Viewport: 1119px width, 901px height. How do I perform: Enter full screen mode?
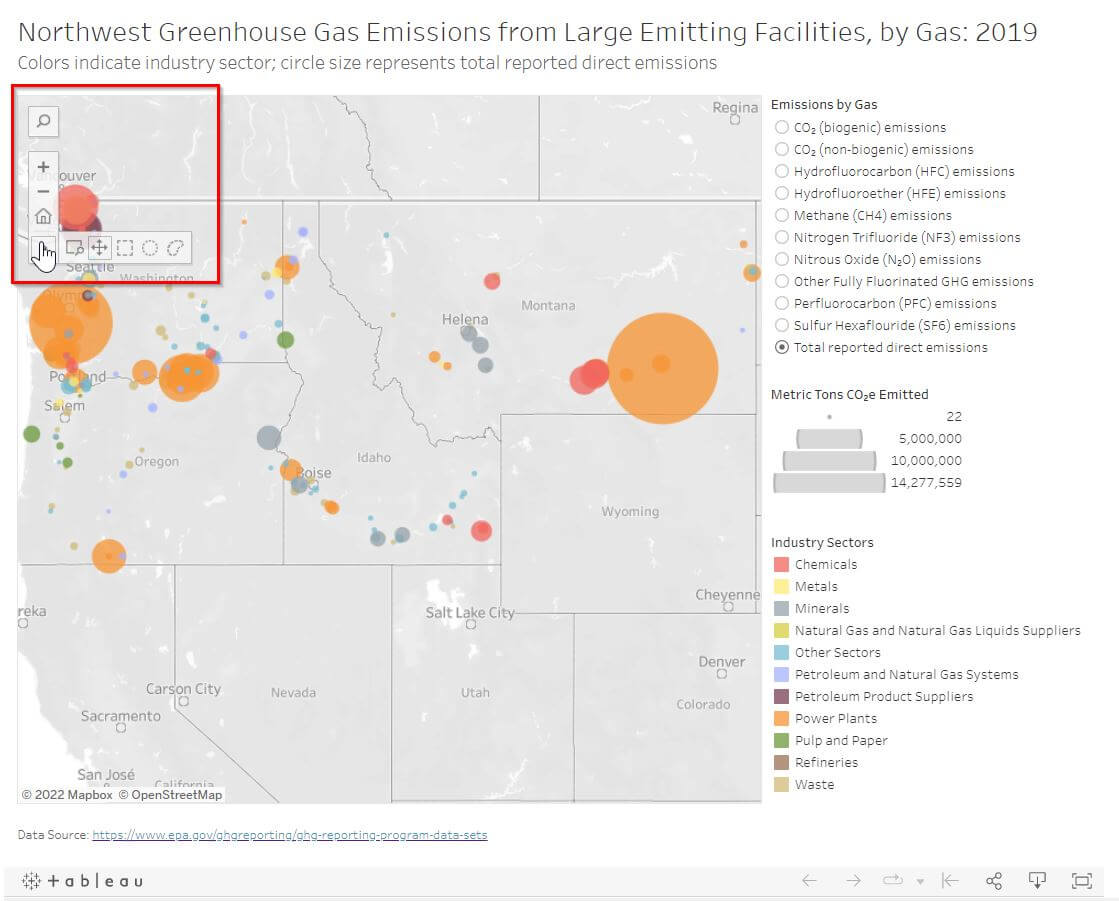tap(1082, 881)
